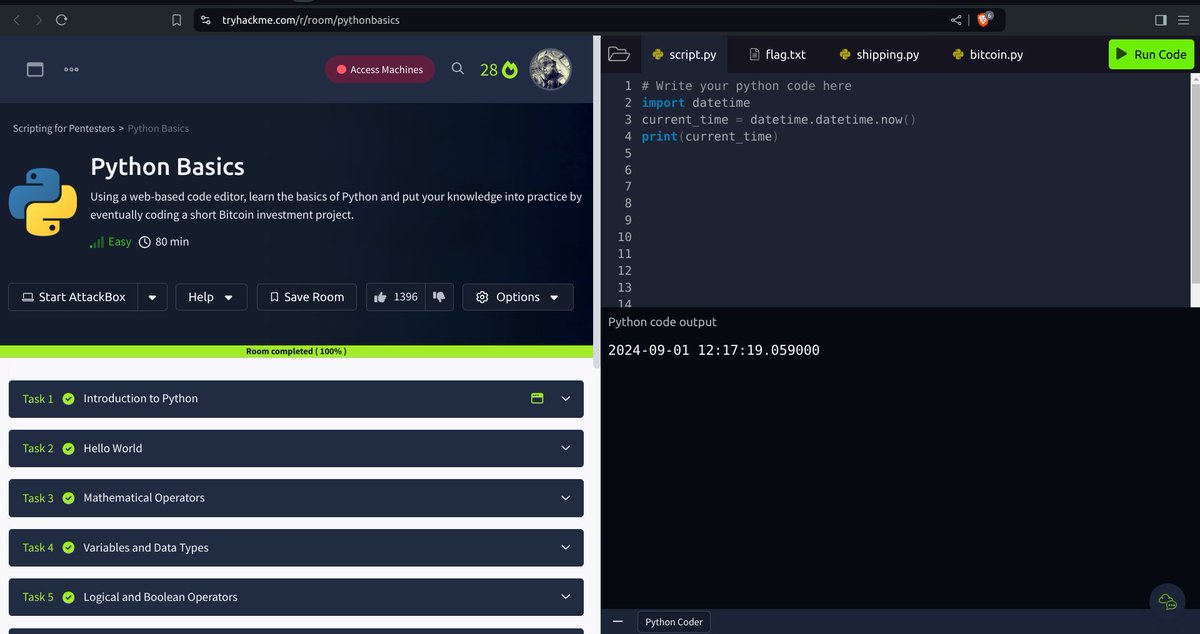
Task: Open site settings icon beside URL
Action: [205, 20]
